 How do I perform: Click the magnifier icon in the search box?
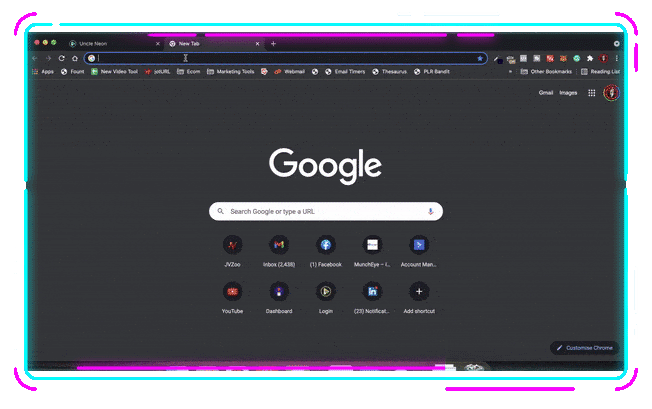tap(220, 211)
